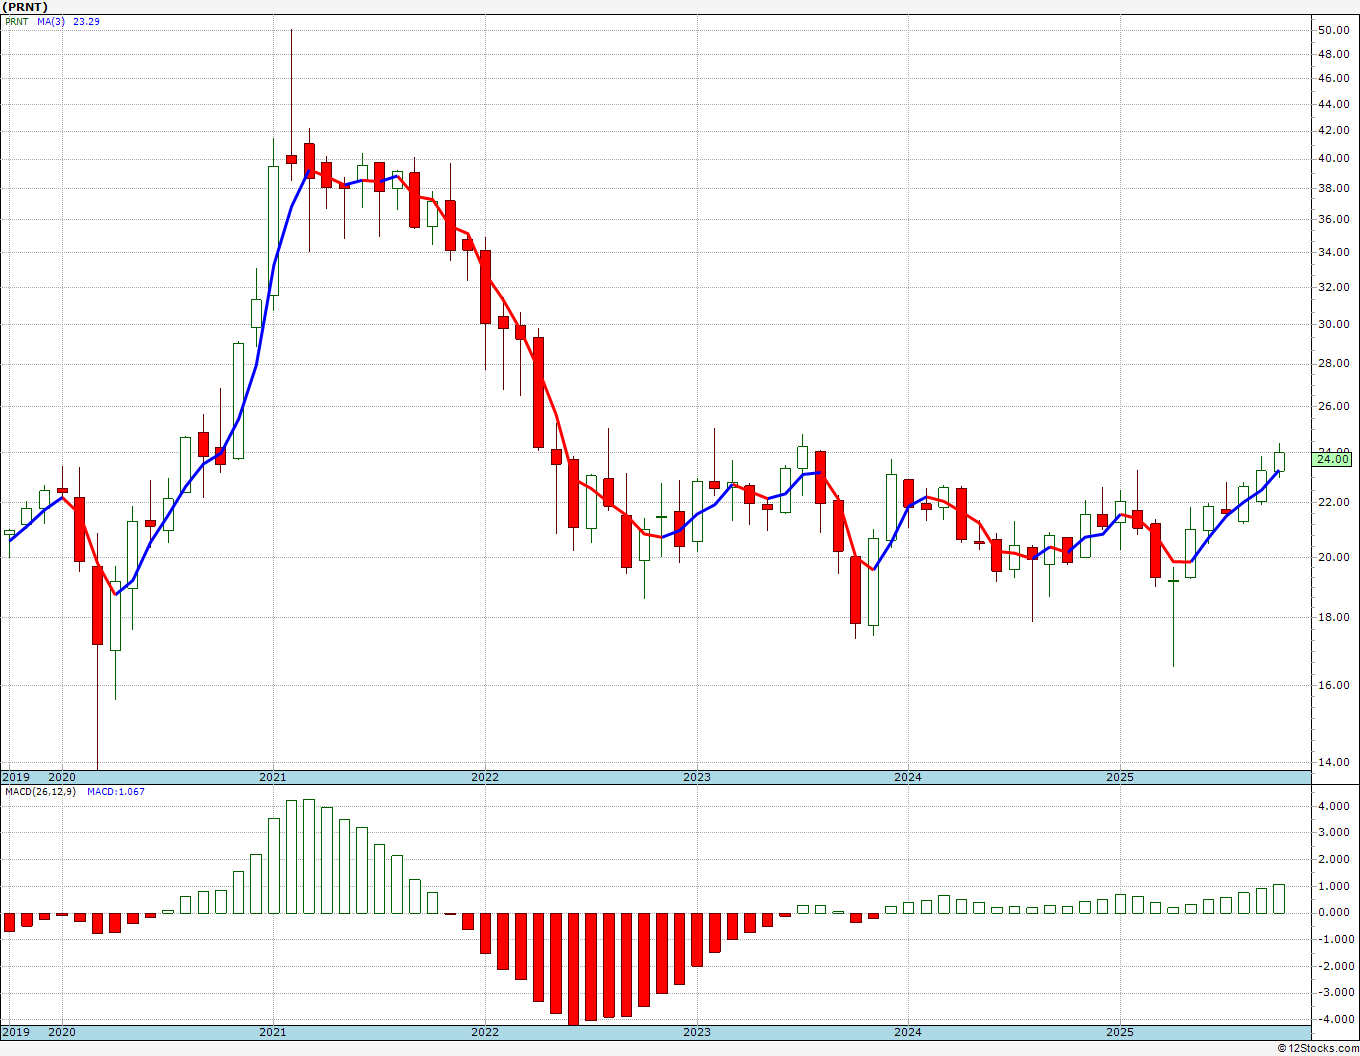Select 2024 on the price chart timeline
The height and width of the screenshot is (1056, 1360).
click(908, 777)
